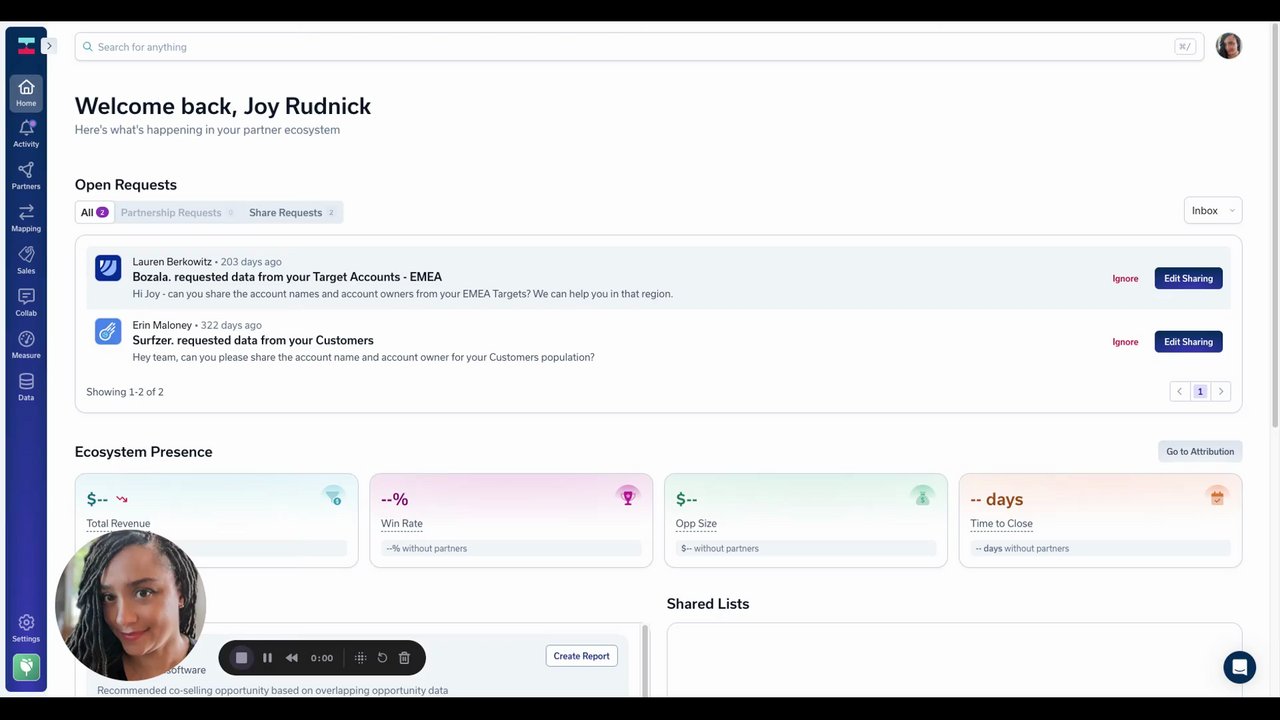Open the Mapping section
This screenshot has height=720, width=1280.
(x=26, y=218)
